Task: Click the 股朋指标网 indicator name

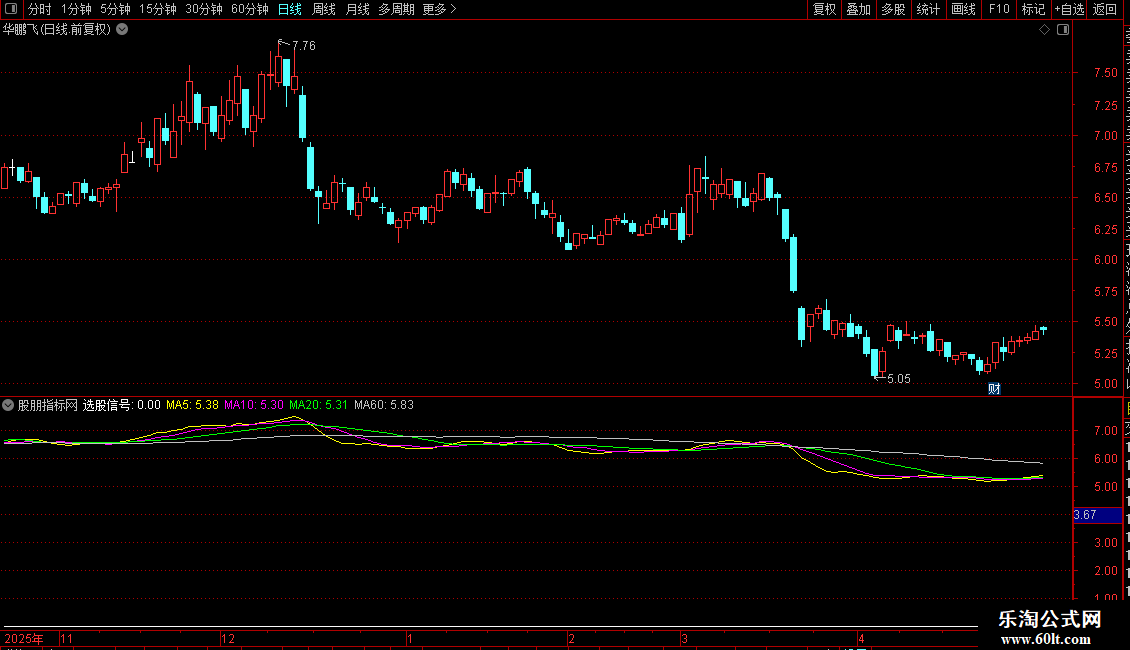Action: 48,405
